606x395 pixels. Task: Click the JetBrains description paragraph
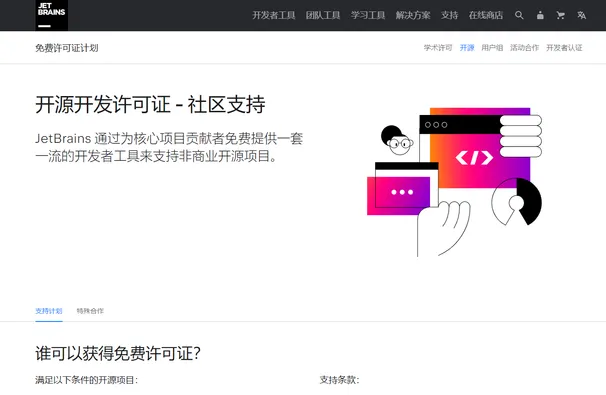pyautogui.click(x=169, y=147)
